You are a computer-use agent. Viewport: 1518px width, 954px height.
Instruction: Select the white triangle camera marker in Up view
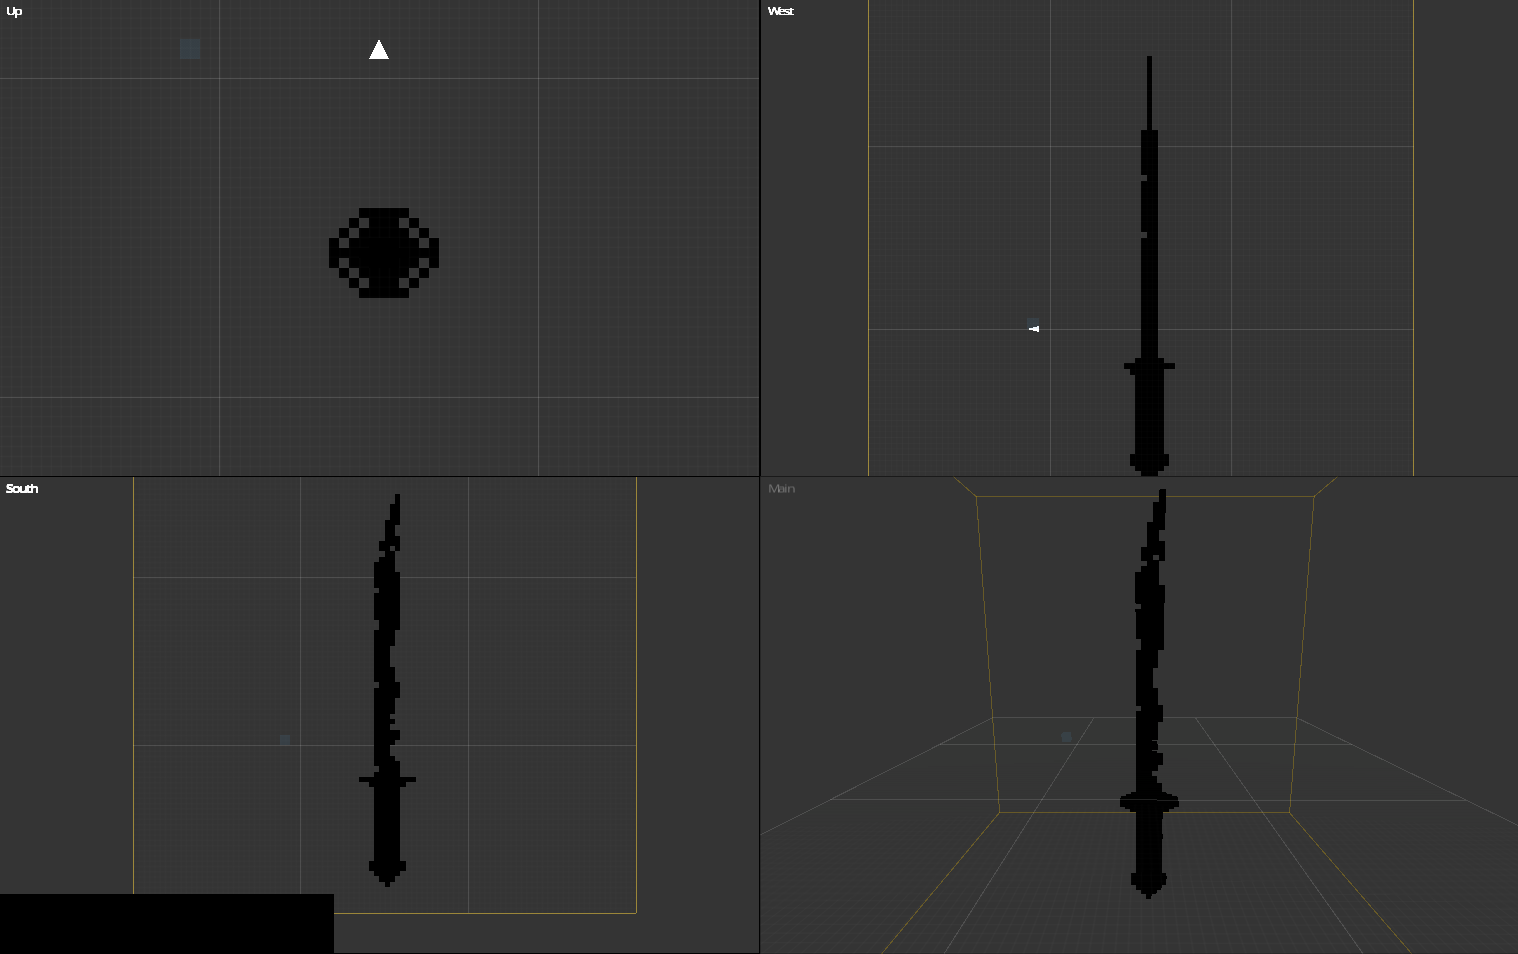click(x=379, y=50)
